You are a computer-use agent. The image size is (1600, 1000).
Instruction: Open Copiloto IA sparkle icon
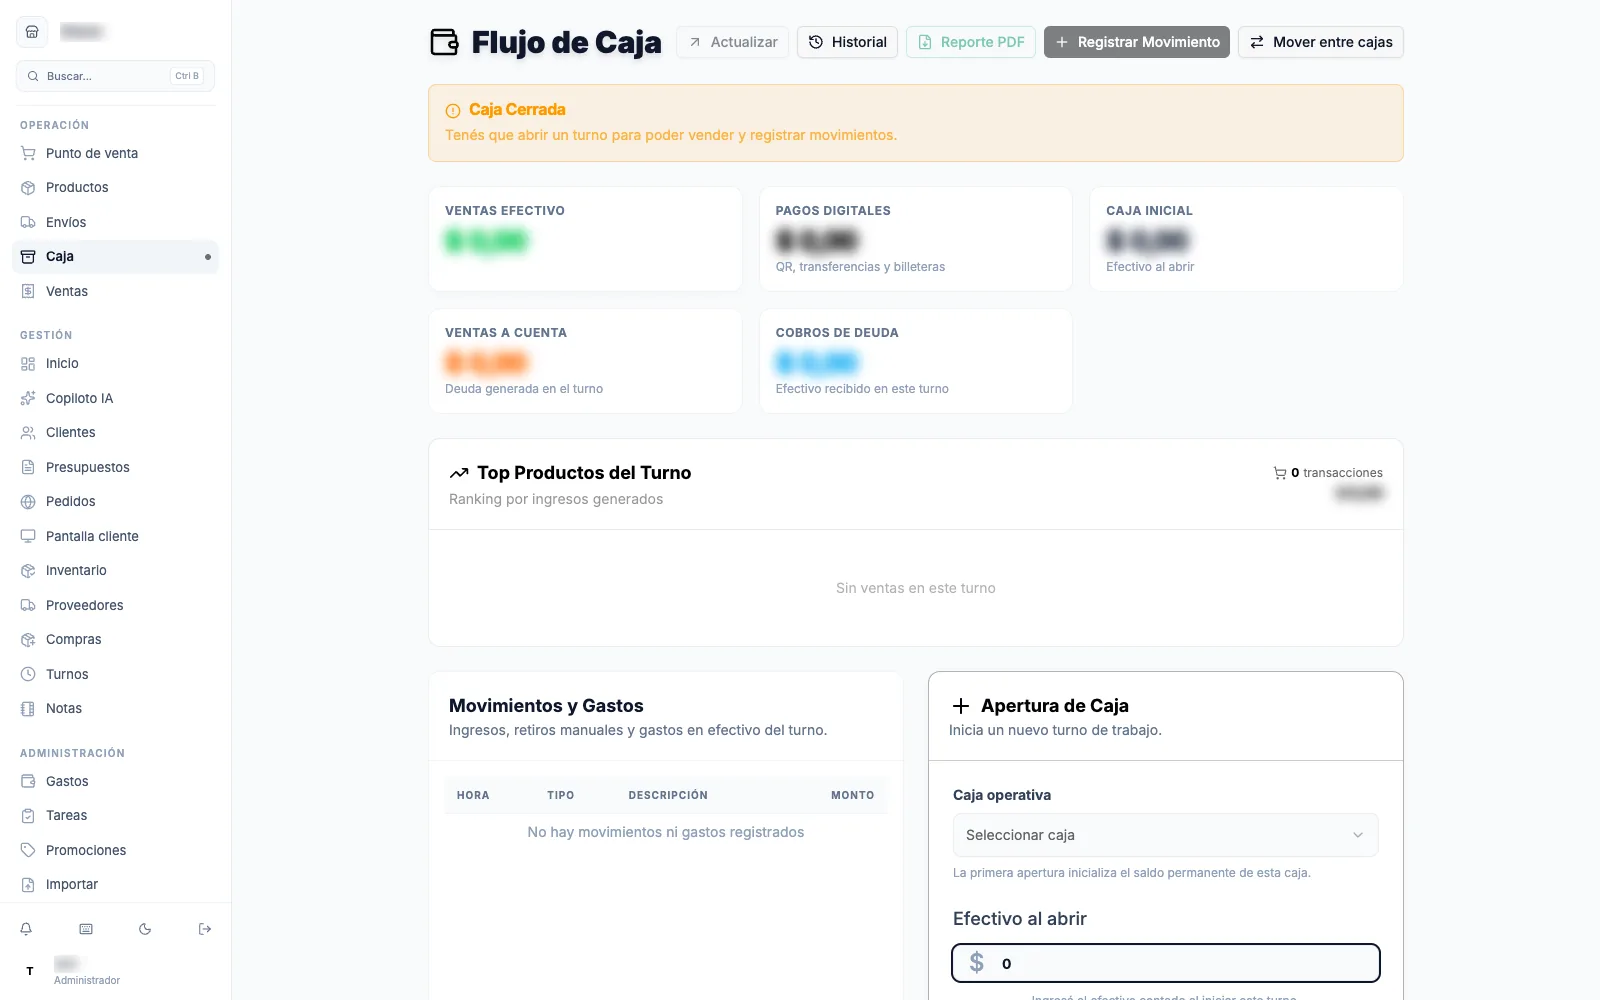tap(28, 398)
